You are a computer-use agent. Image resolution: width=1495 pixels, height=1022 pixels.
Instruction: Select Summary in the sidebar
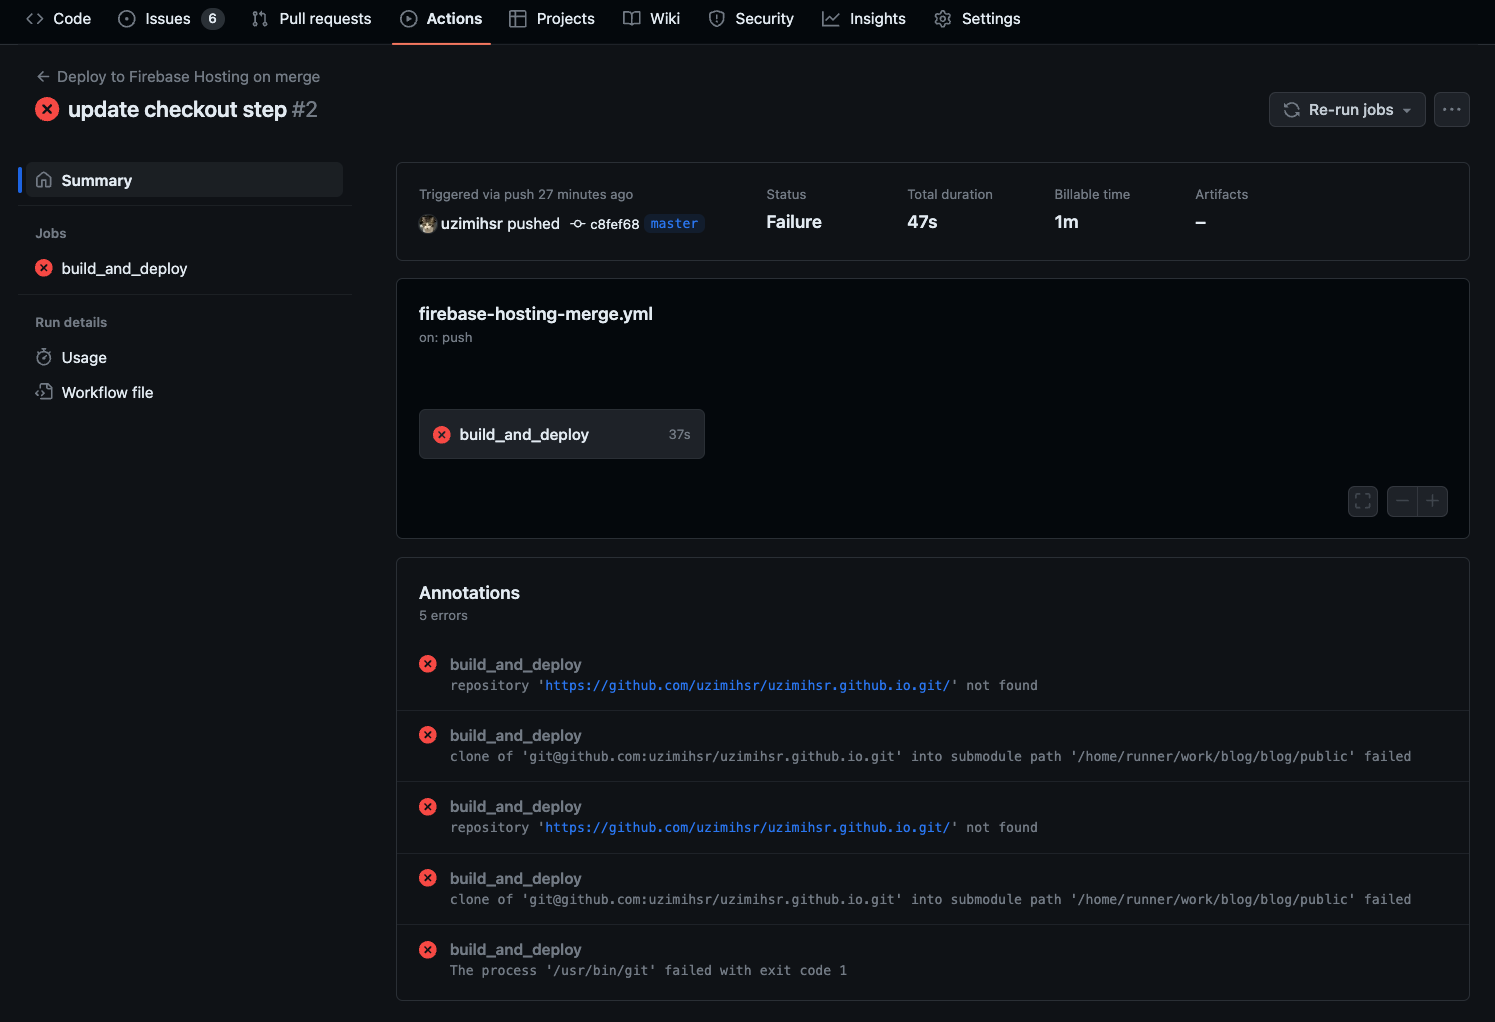tap(185, 180)
